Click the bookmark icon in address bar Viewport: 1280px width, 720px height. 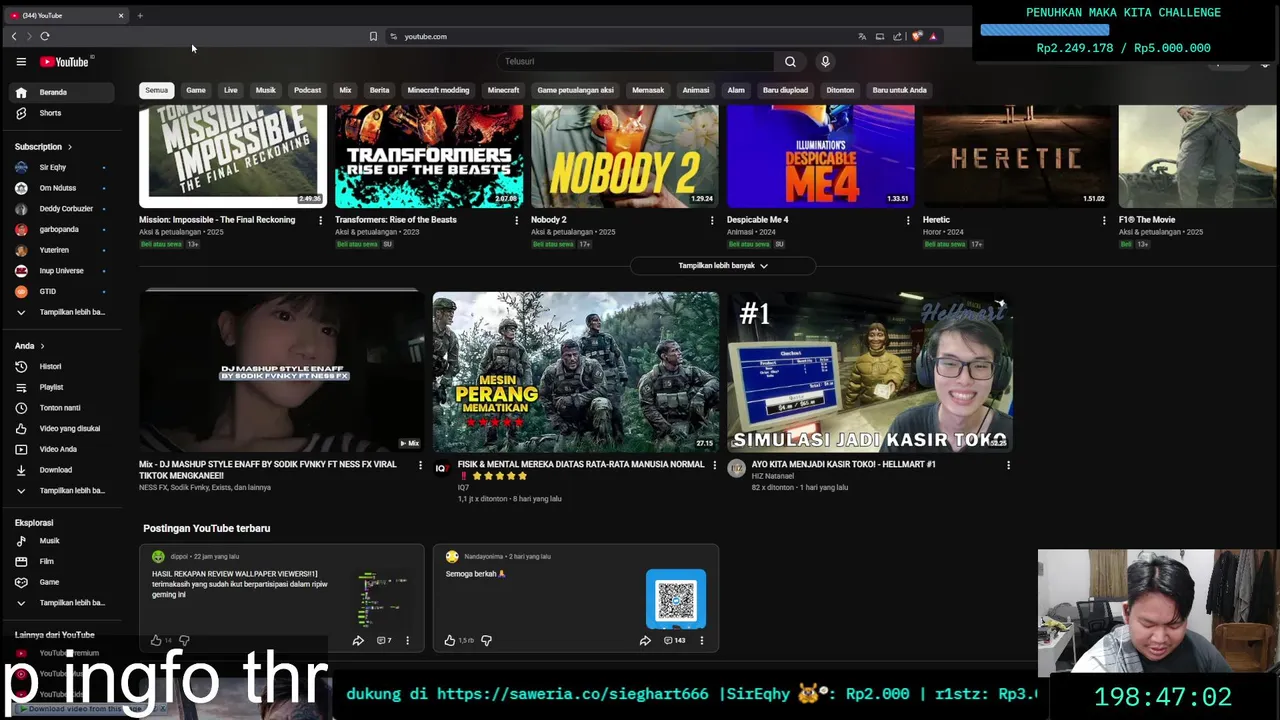click(373, 36)
